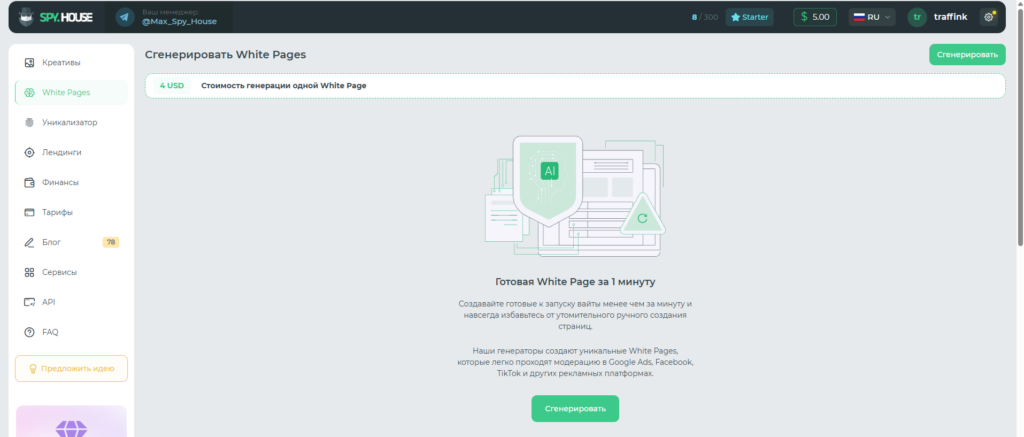Open @Max_Spy_House manager link

click(x=179, y=22)
